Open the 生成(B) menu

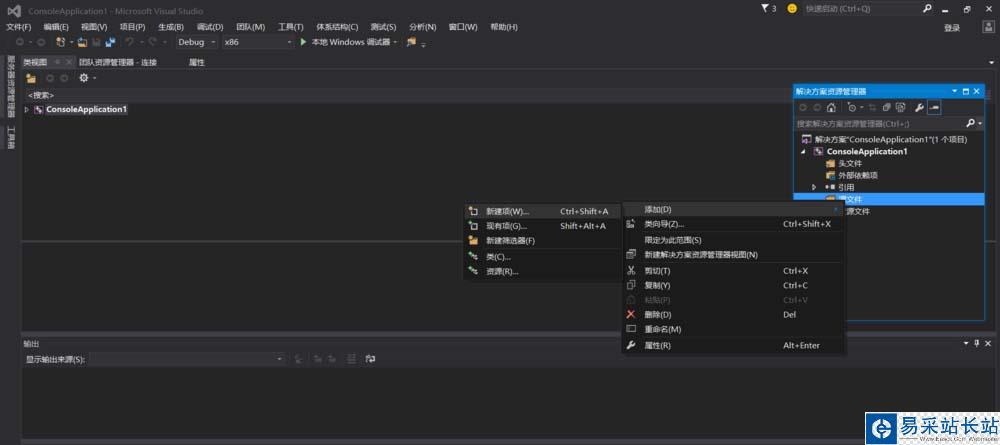point(170,27)
